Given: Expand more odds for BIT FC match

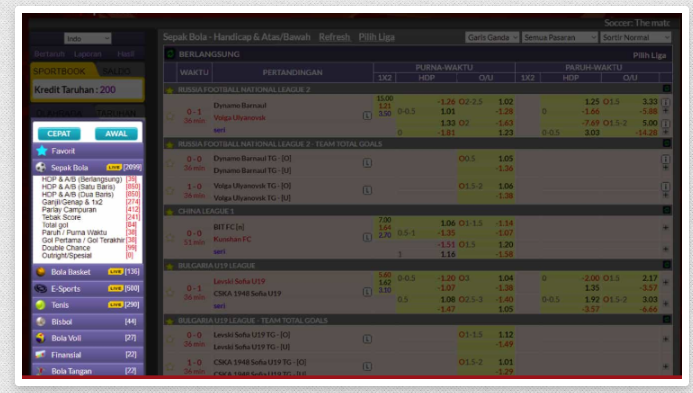Looking at the screenshot, I should (666, 228).
